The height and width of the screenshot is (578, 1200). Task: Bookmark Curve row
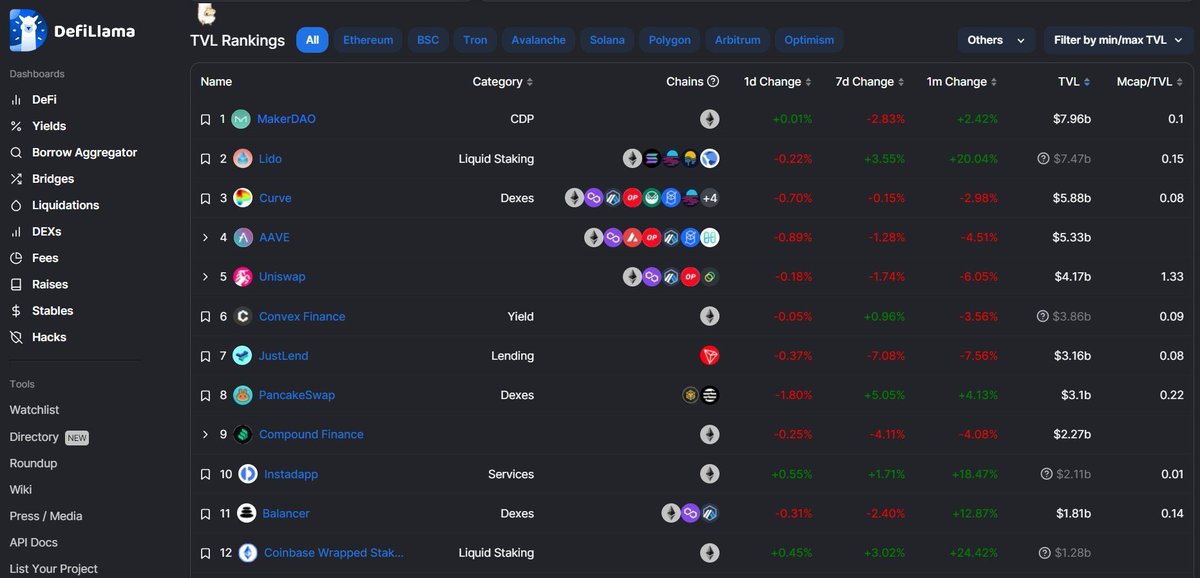coord(205,198)
